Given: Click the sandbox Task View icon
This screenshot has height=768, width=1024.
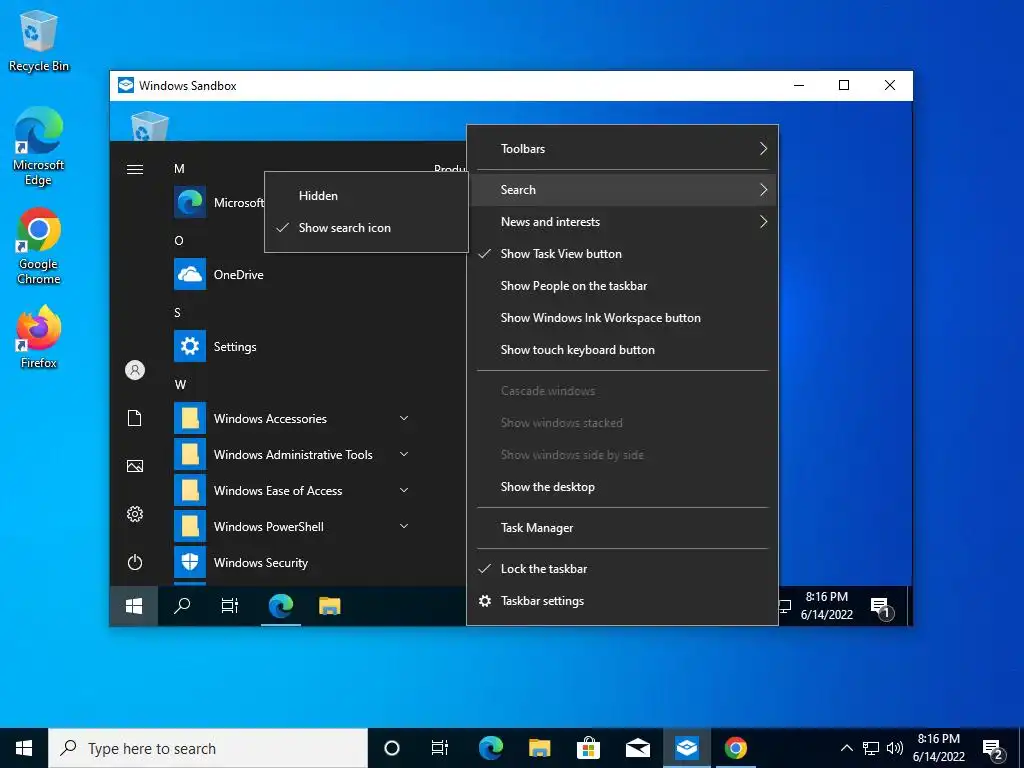Looking at the screenshot, I should (x=230, y=606).
